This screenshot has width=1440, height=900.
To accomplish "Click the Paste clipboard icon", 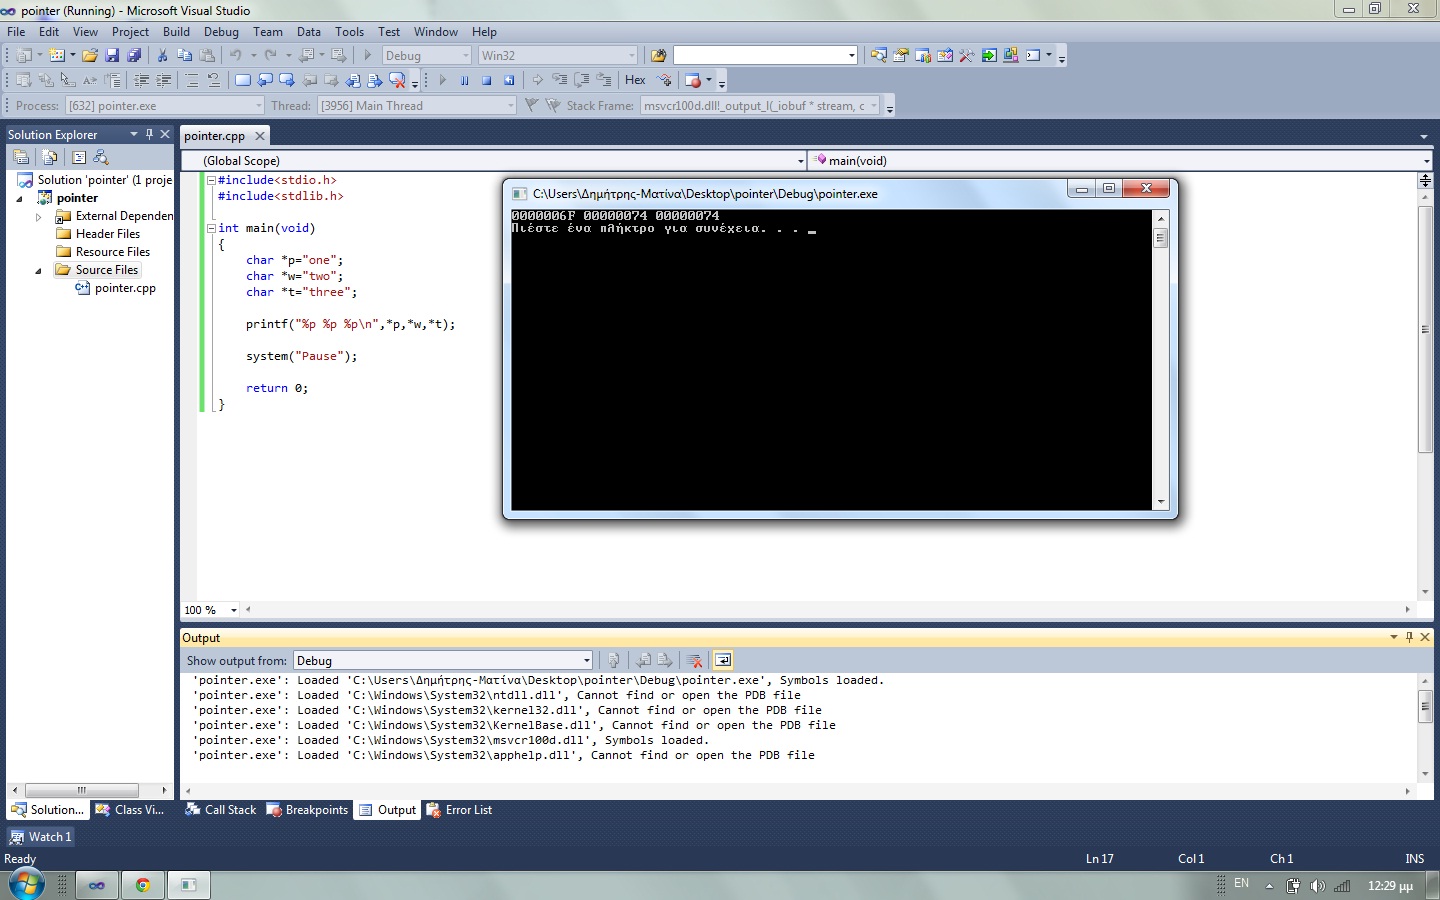I will [x=207, y=56].
